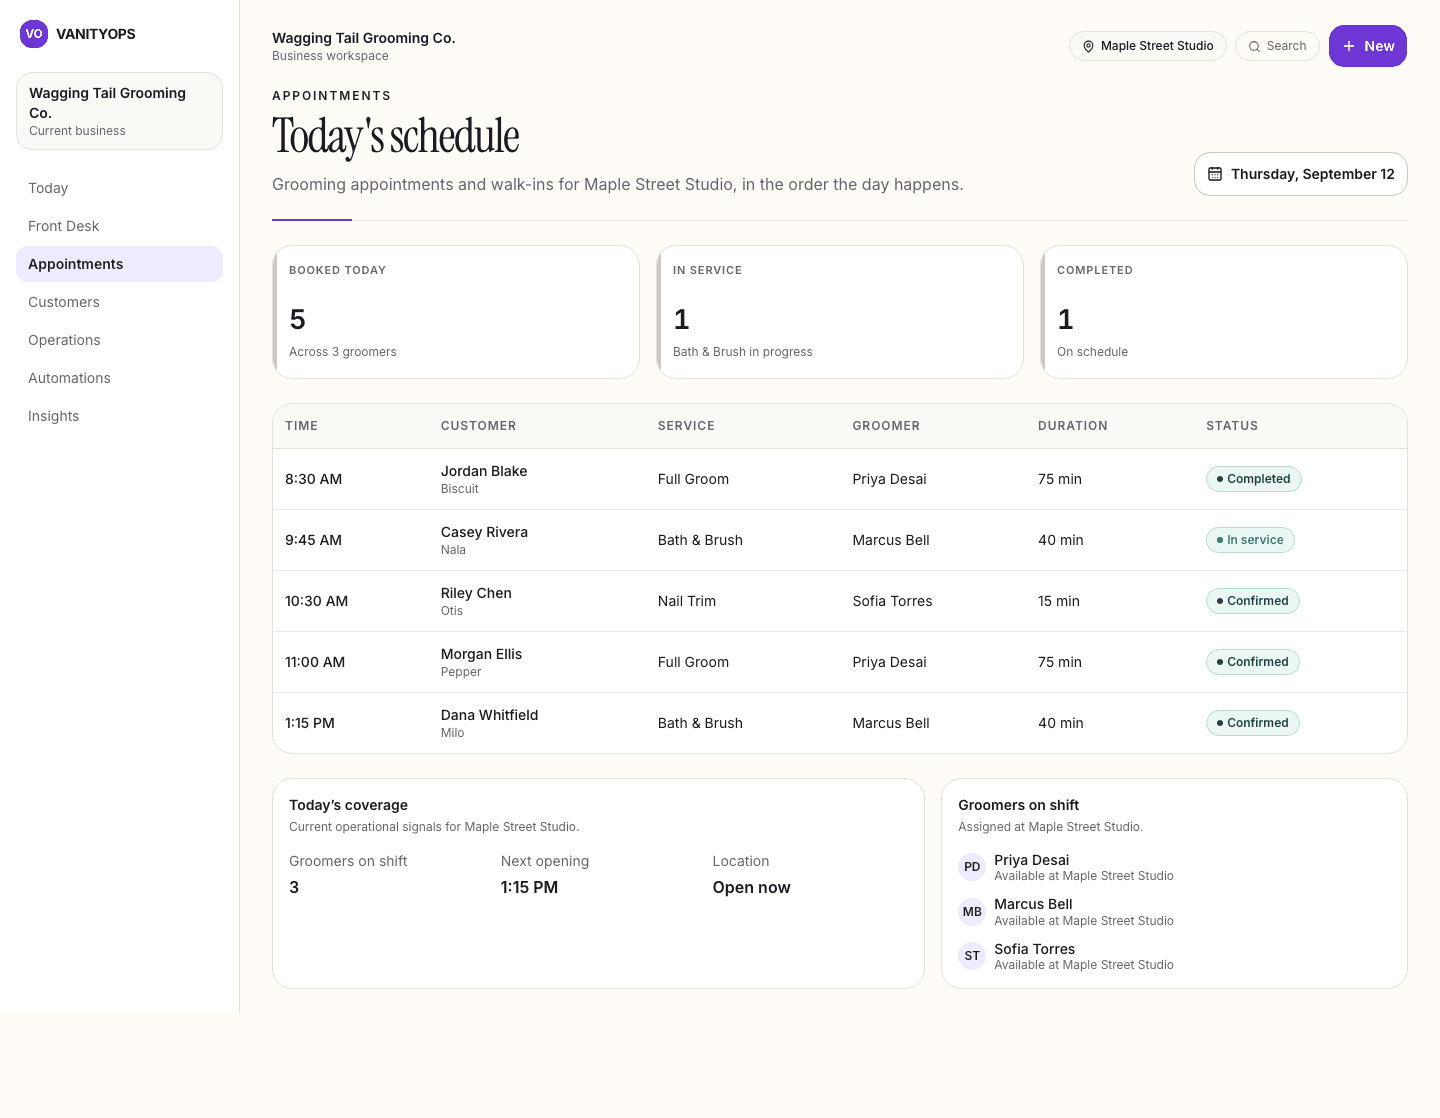Click the Customer column header

(x=478, y=426)
